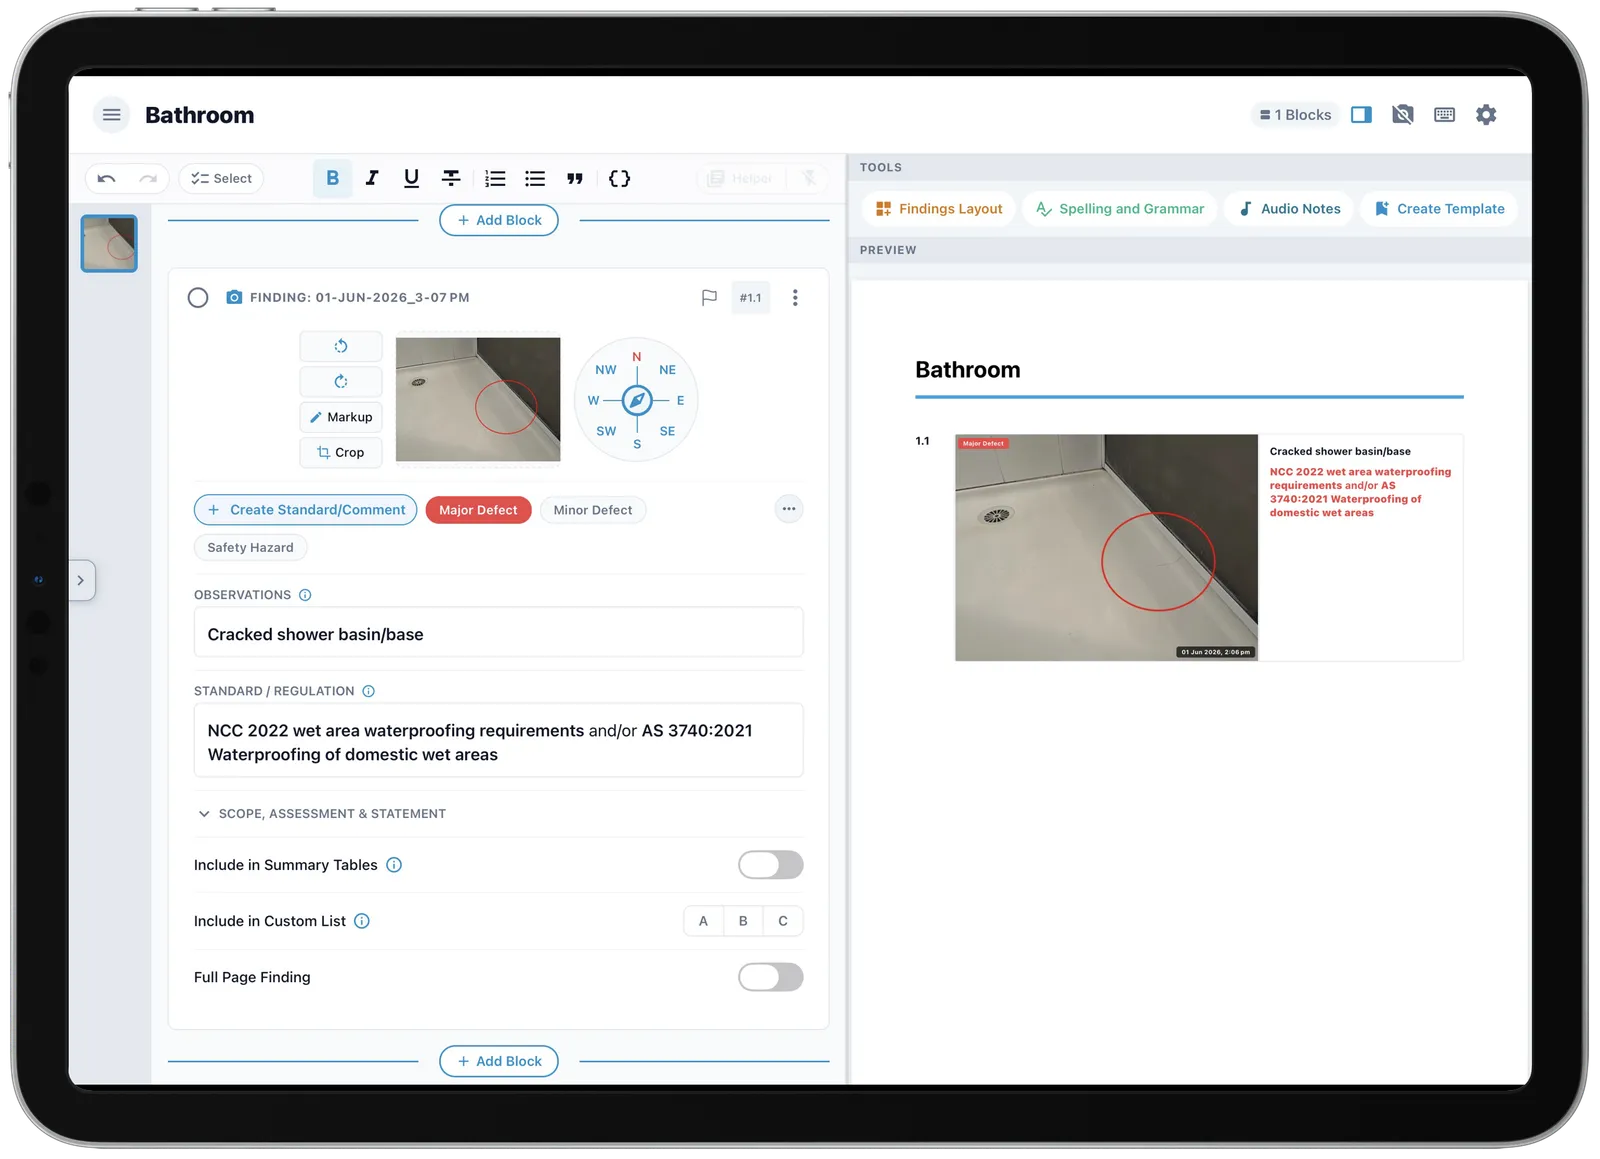Set compass direction to East
Screen dimensions: 1600x1159
click(x=681, y=401)
